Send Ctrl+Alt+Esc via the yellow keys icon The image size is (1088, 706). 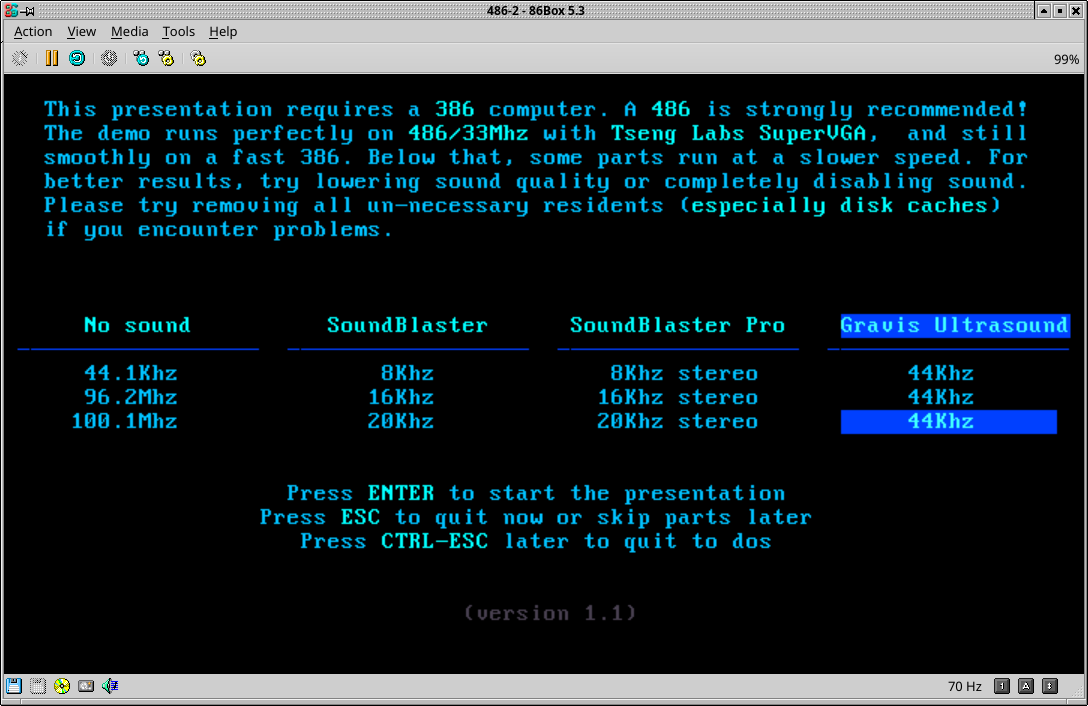167,58
